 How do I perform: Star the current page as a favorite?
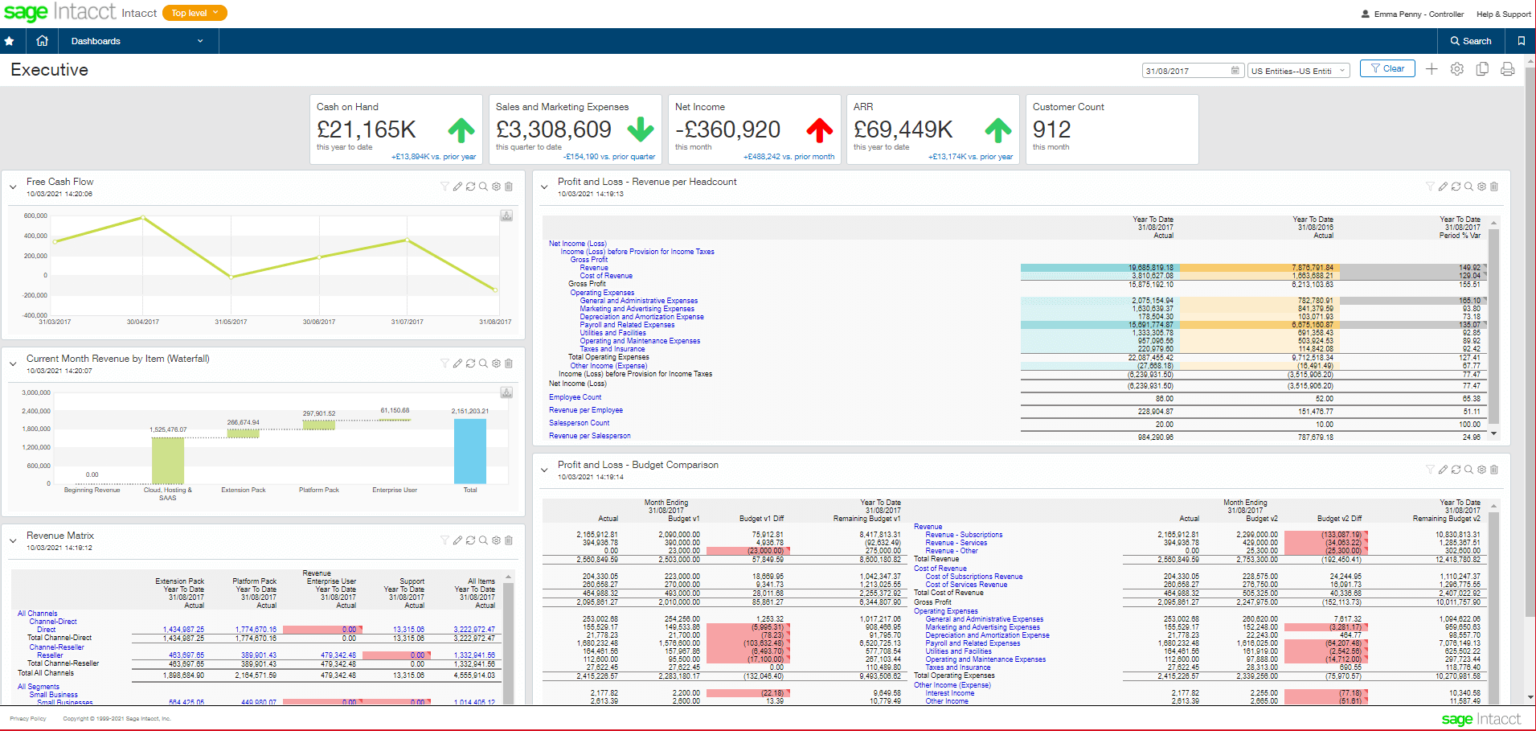[9, 41]
